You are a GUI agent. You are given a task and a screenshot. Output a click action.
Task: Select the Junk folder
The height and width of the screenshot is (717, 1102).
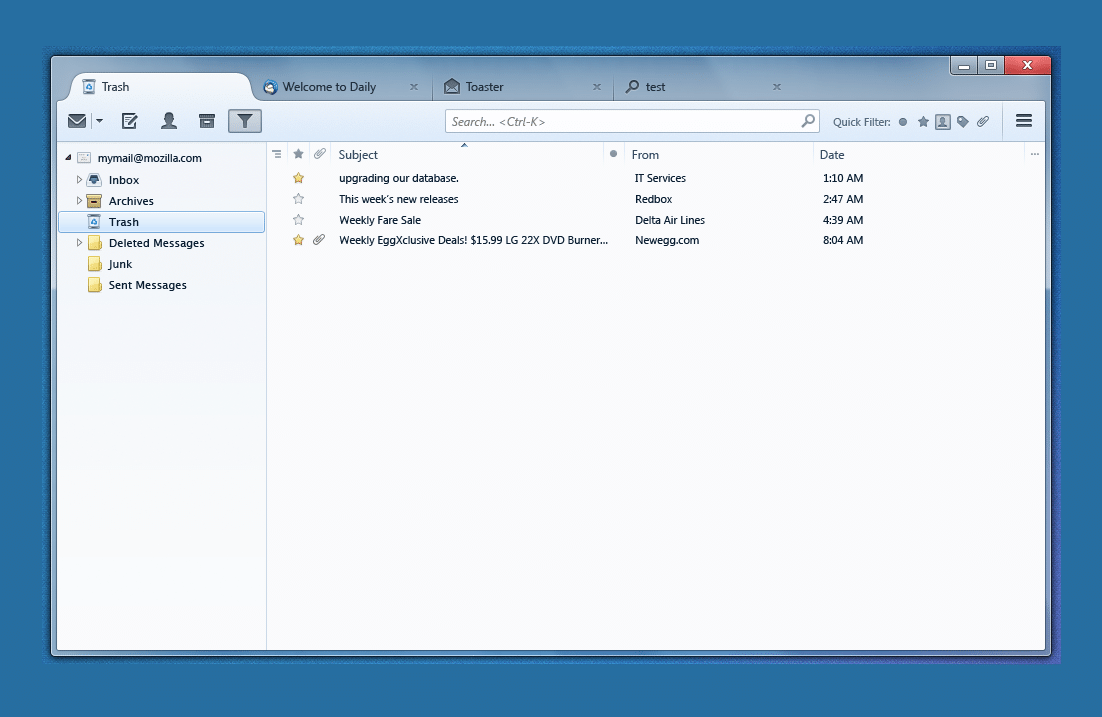coord(120,264)
